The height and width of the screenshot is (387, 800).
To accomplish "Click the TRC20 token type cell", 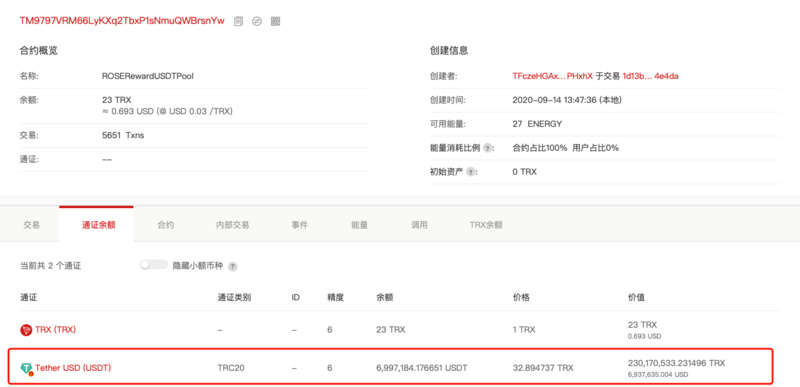I will point(231,368).
